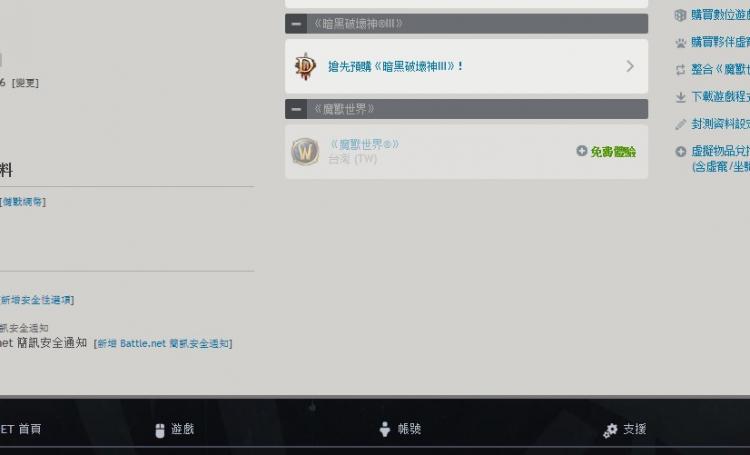Click the download arrow icon beside 下載遊戲程式

coord(680,98)
